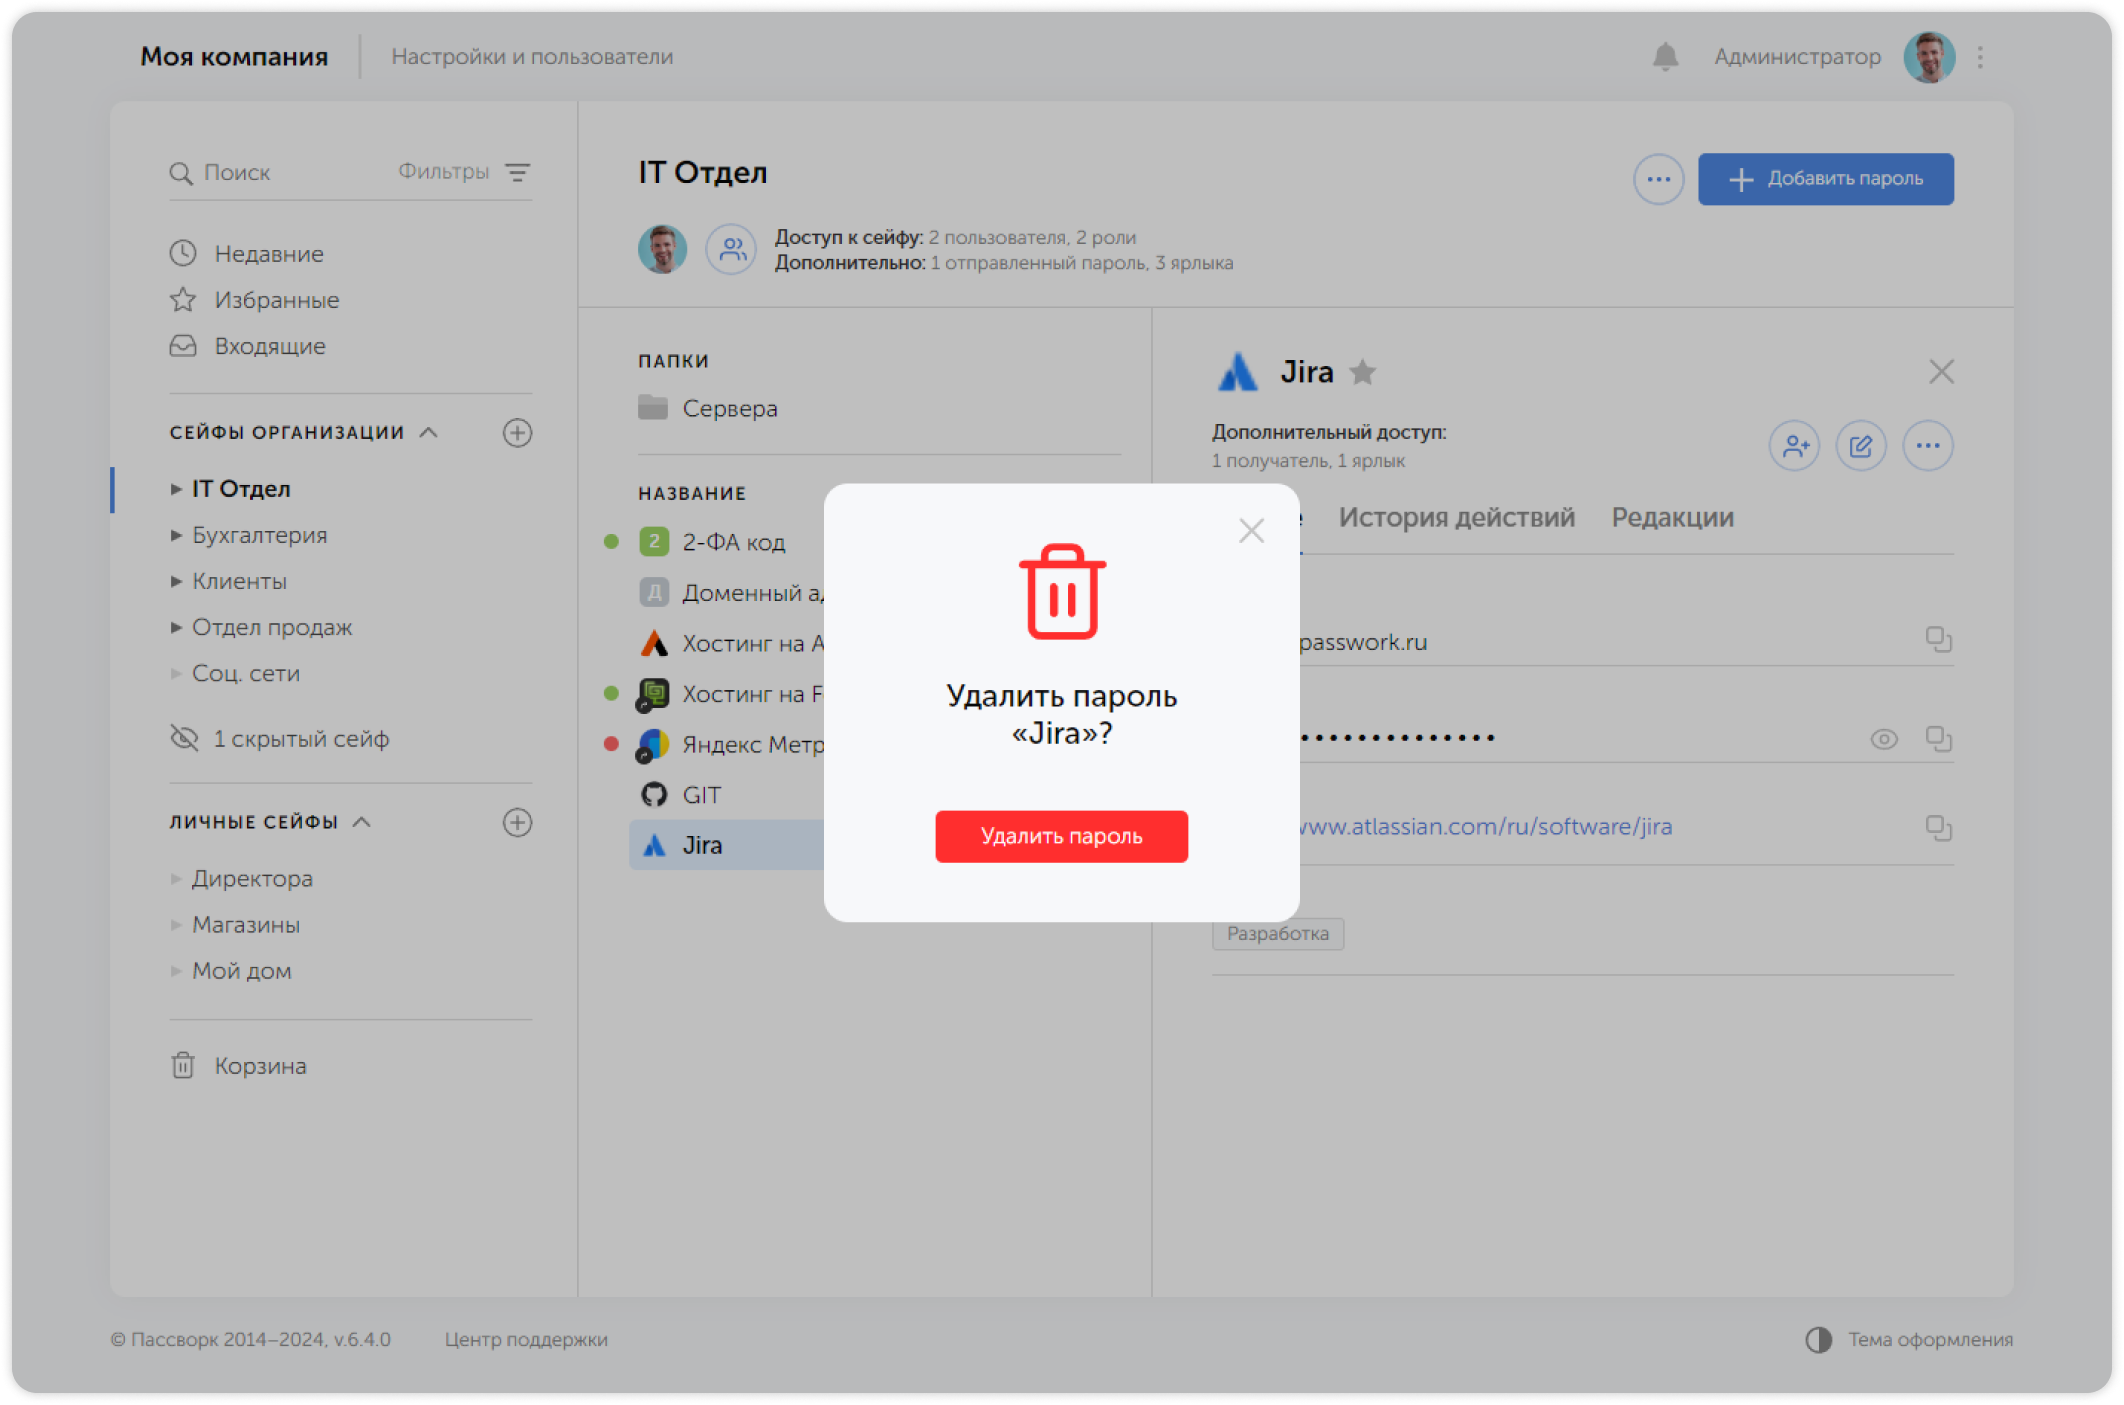
Task: Switch to the Редакции tab
Action: coord(1672,517)
